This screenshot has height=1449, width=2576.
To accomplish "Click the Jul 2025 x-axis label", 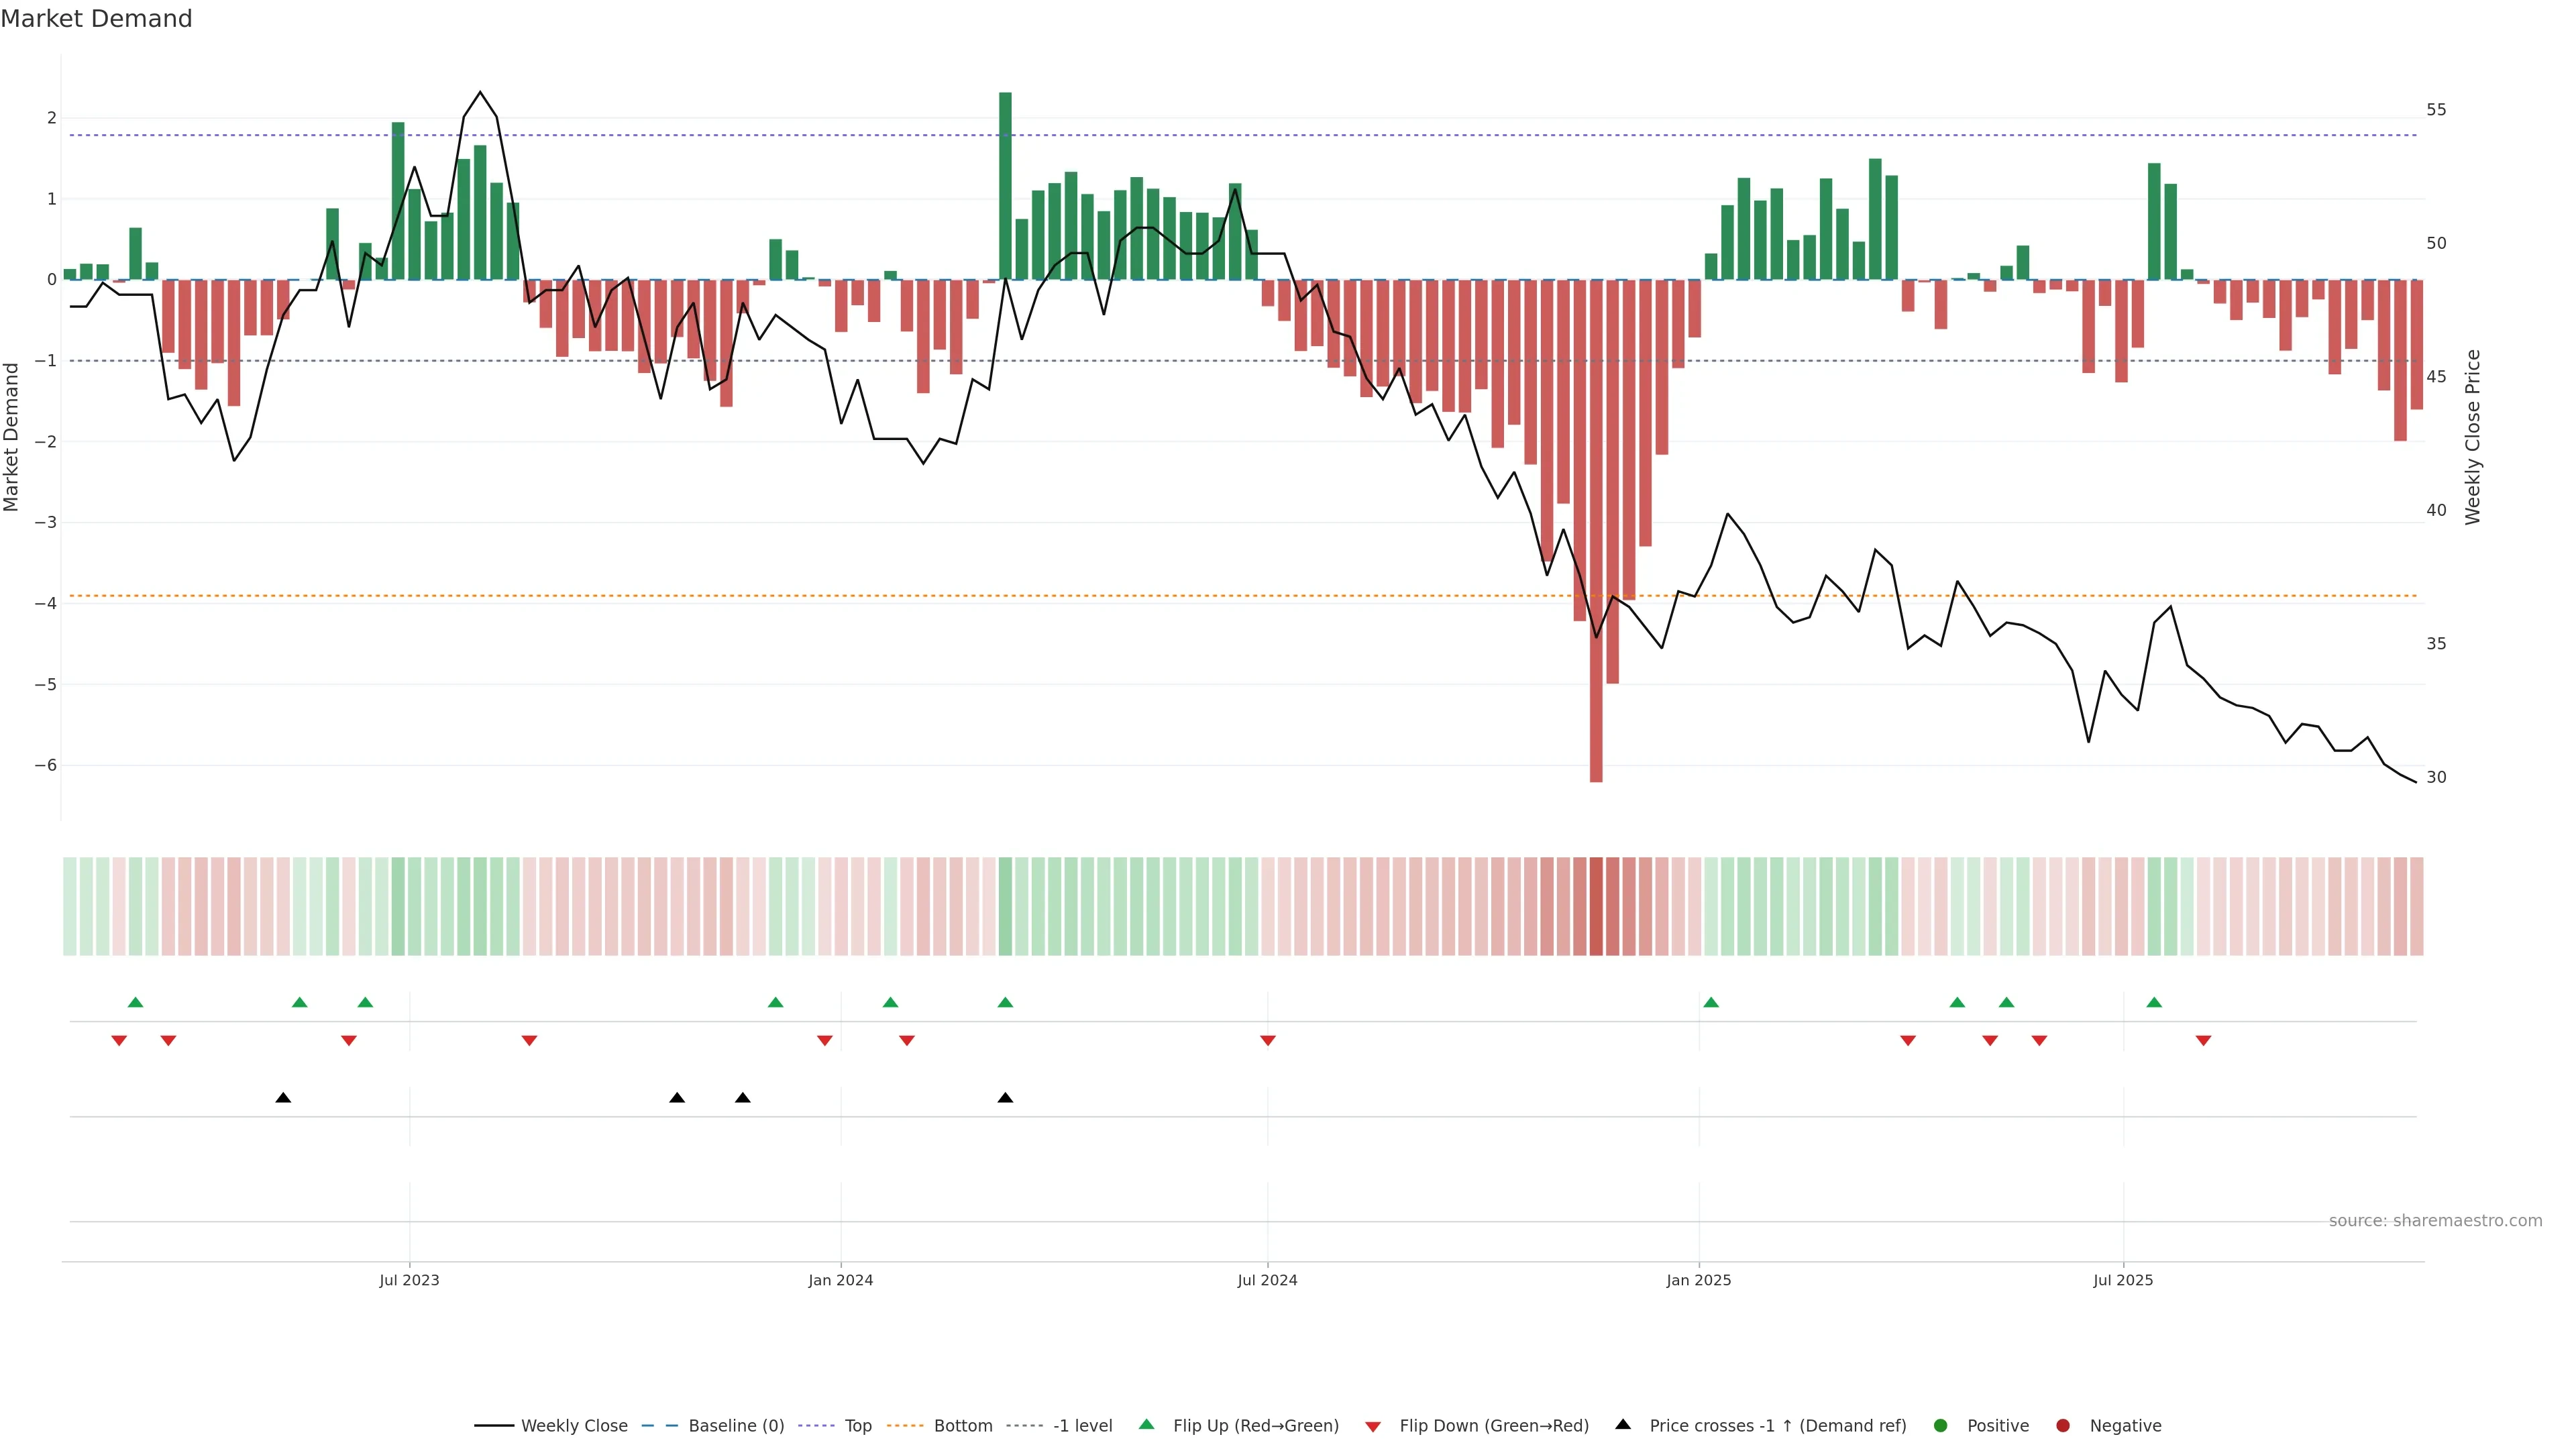I will pos(2123,1280).
